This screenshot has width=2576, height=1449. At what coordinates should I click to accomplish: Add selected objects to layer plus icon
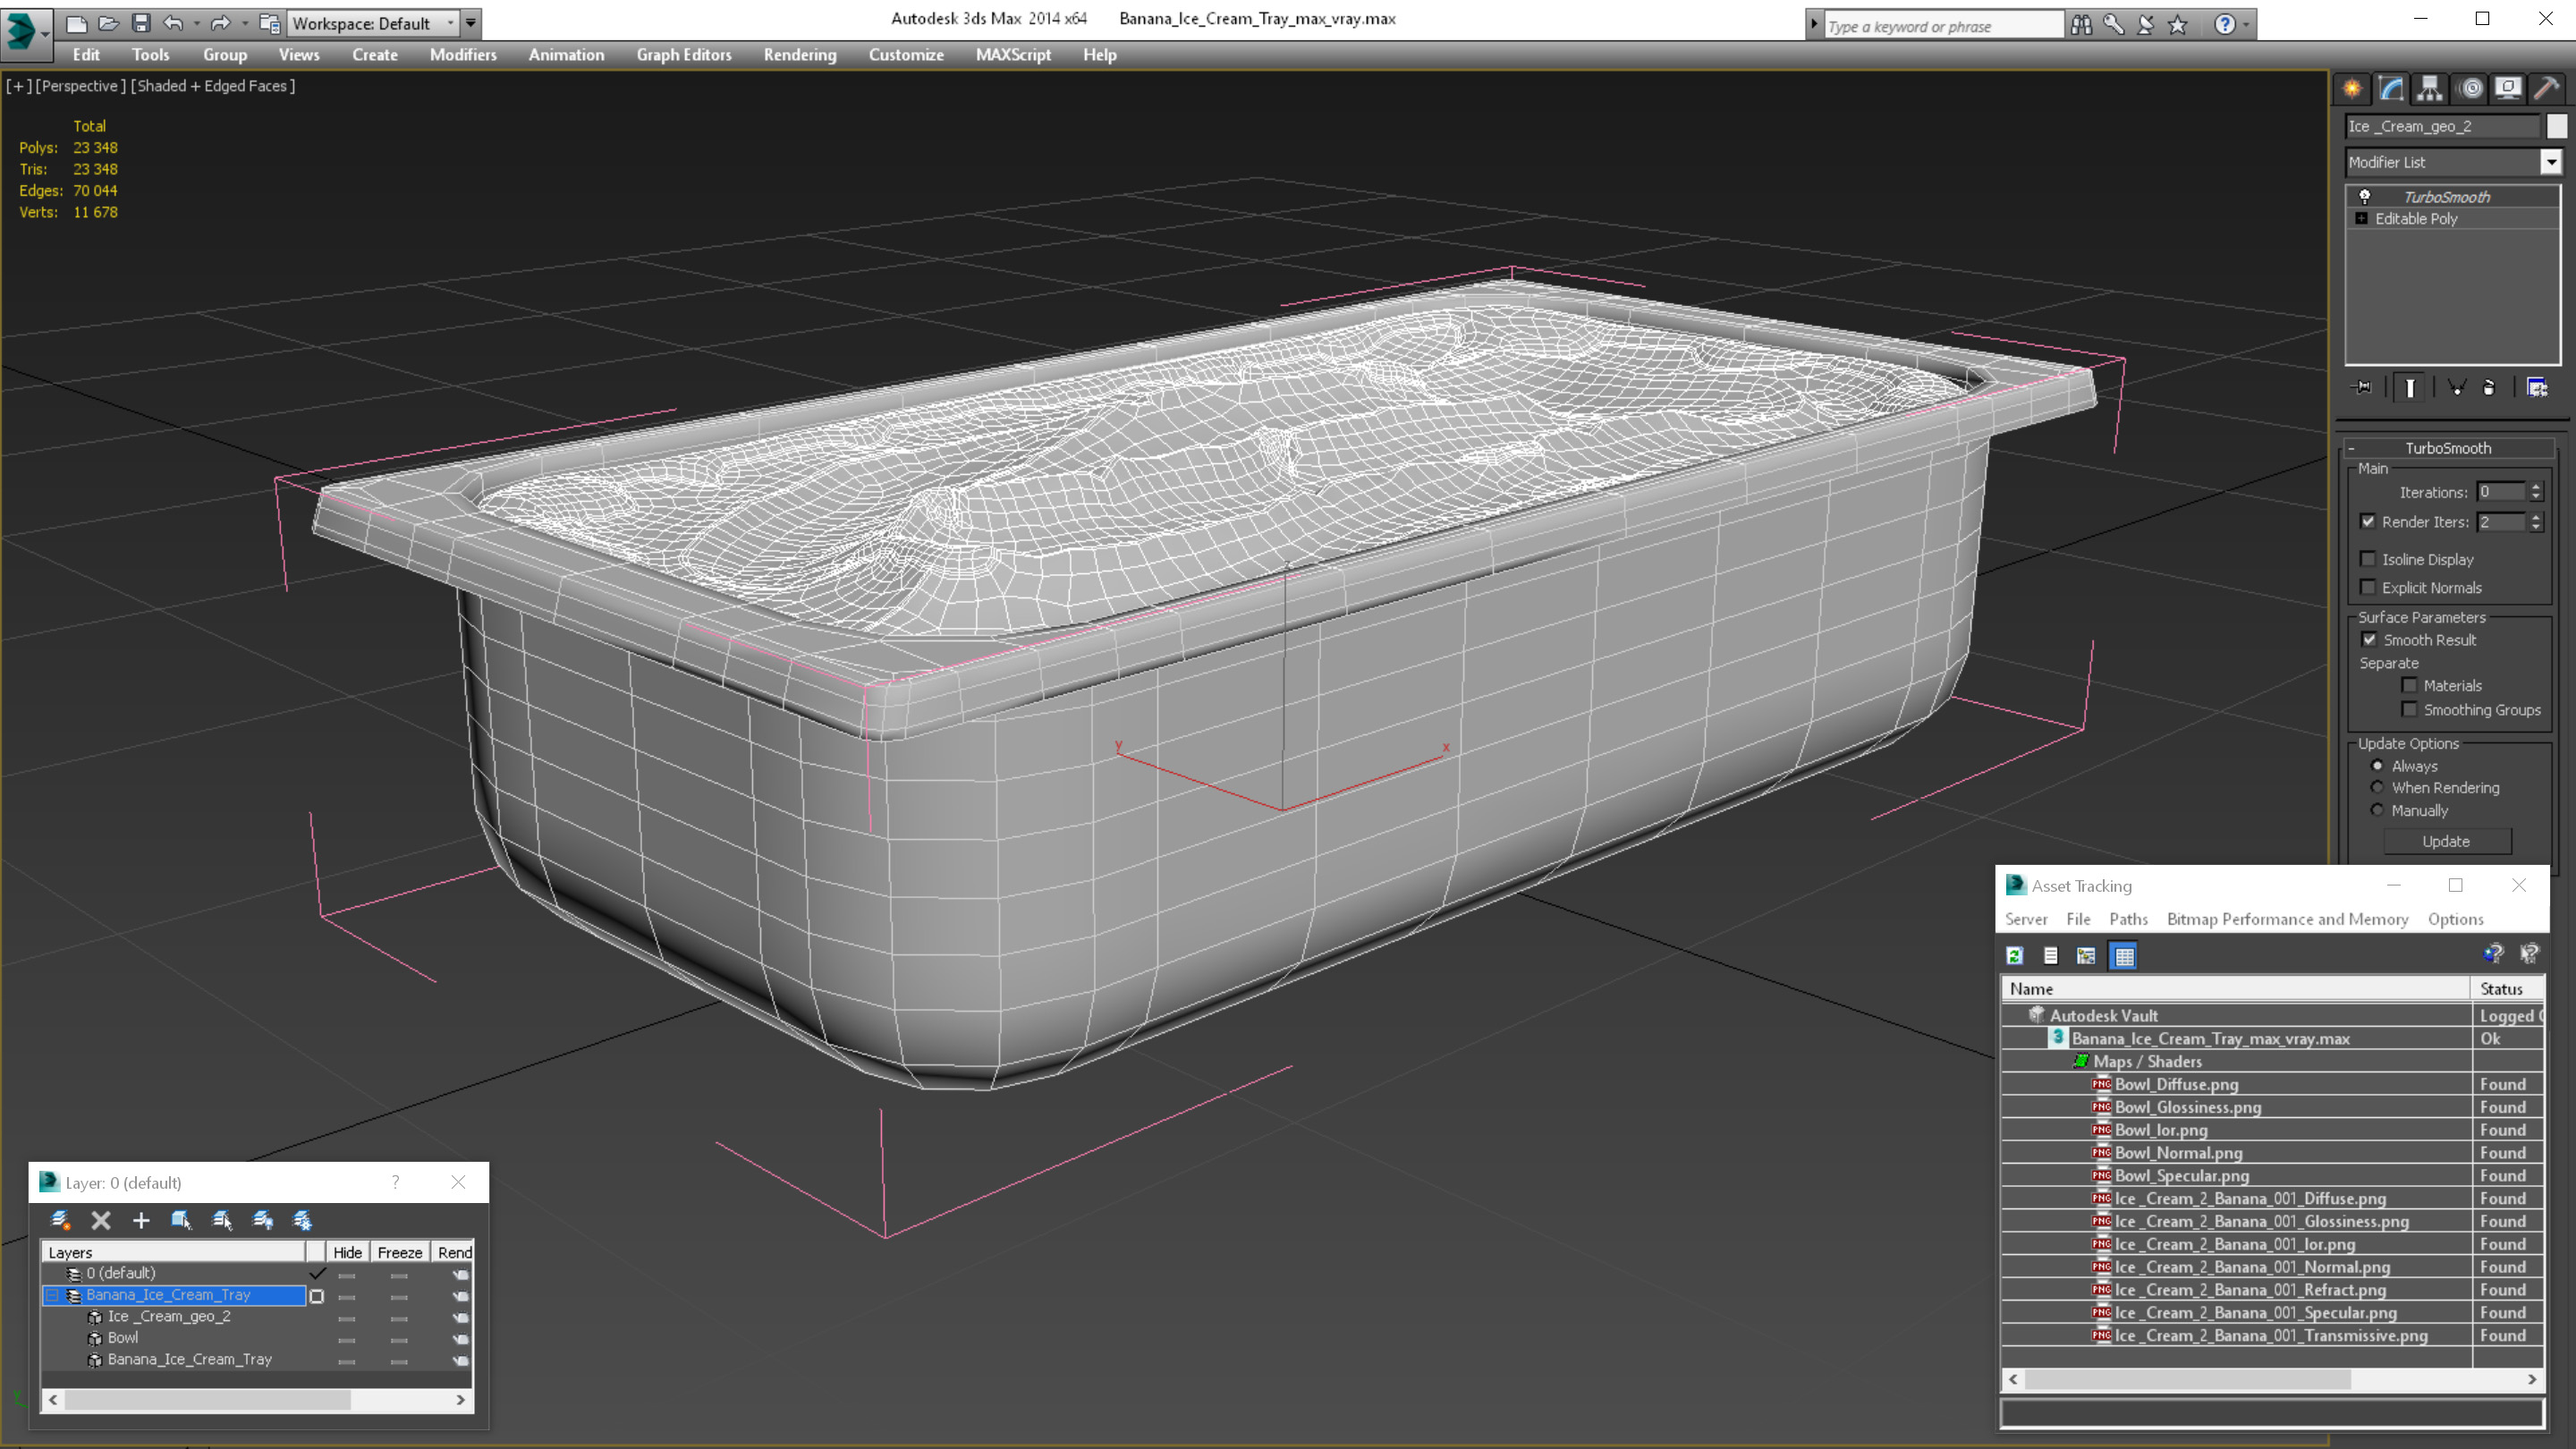point(141,1220)
